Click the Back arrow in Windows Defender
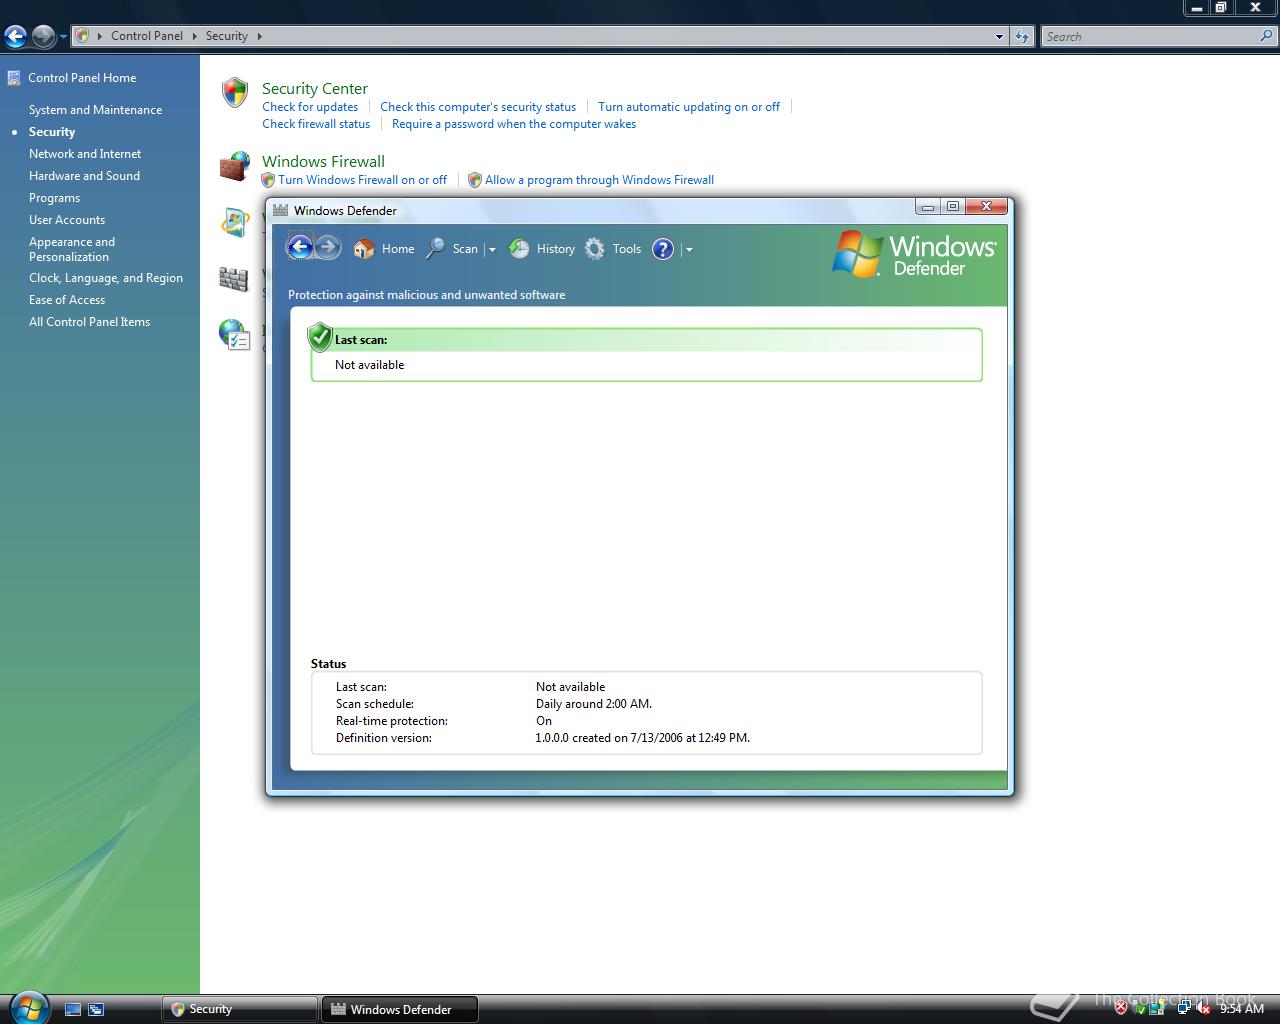Screen dimensions: 1280x1024 pos(300,247)
